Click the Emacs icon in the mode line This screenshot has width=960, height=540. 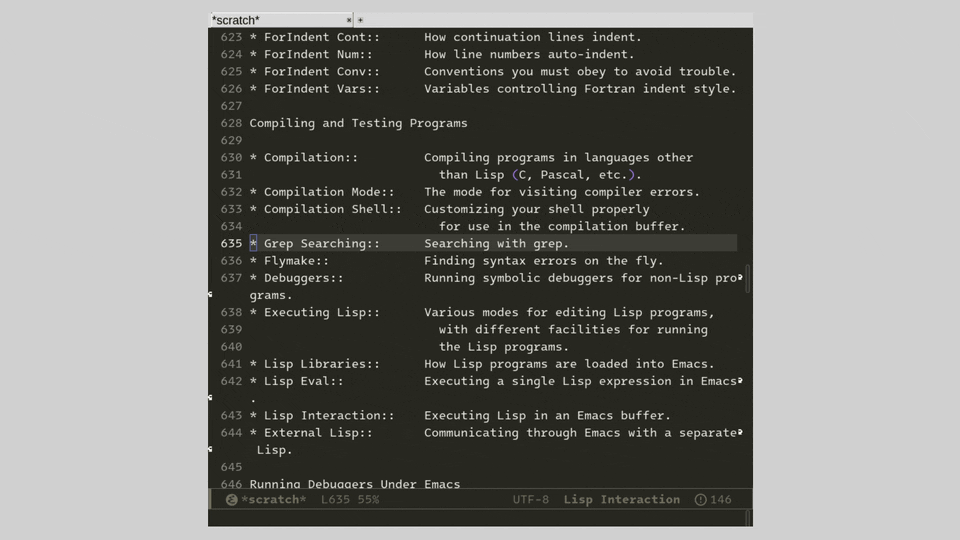pos(231,500)
